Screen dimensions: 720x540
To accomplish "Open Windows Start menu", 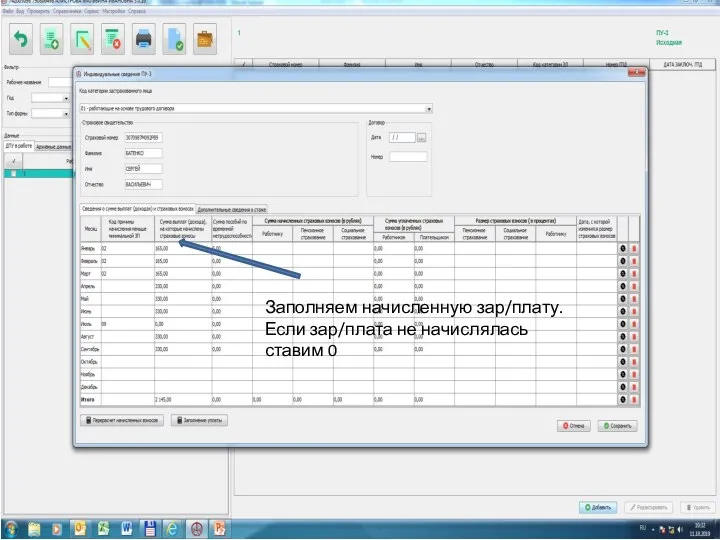I will point(11,529).
